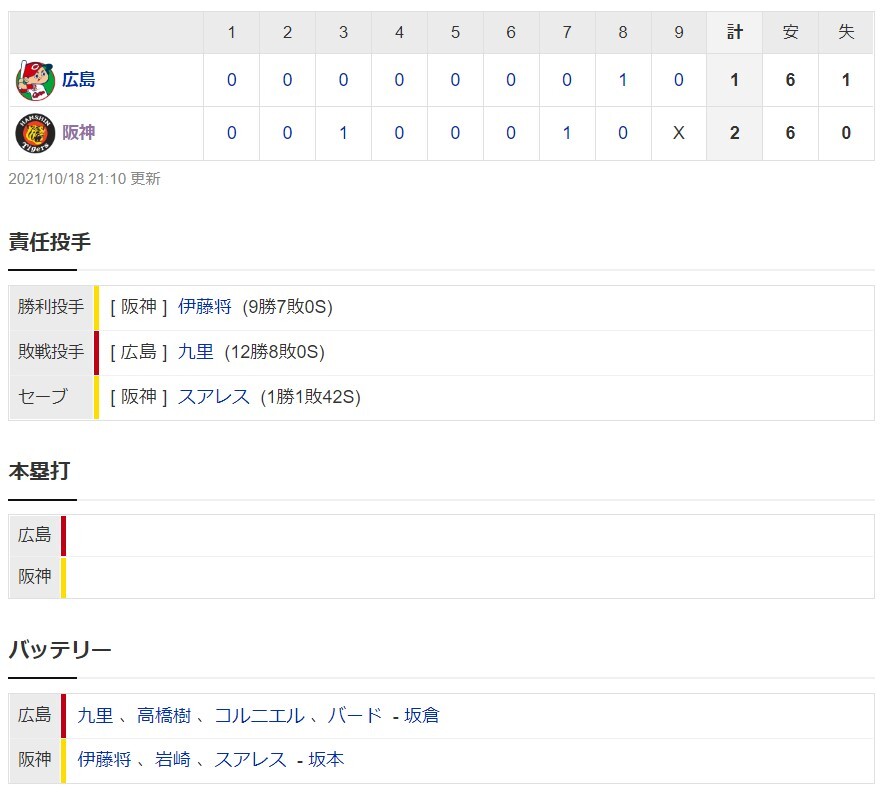Open catcher 坂倉 link
The height and width of the screenshot is (793, 882).
[x=422, y=715]
